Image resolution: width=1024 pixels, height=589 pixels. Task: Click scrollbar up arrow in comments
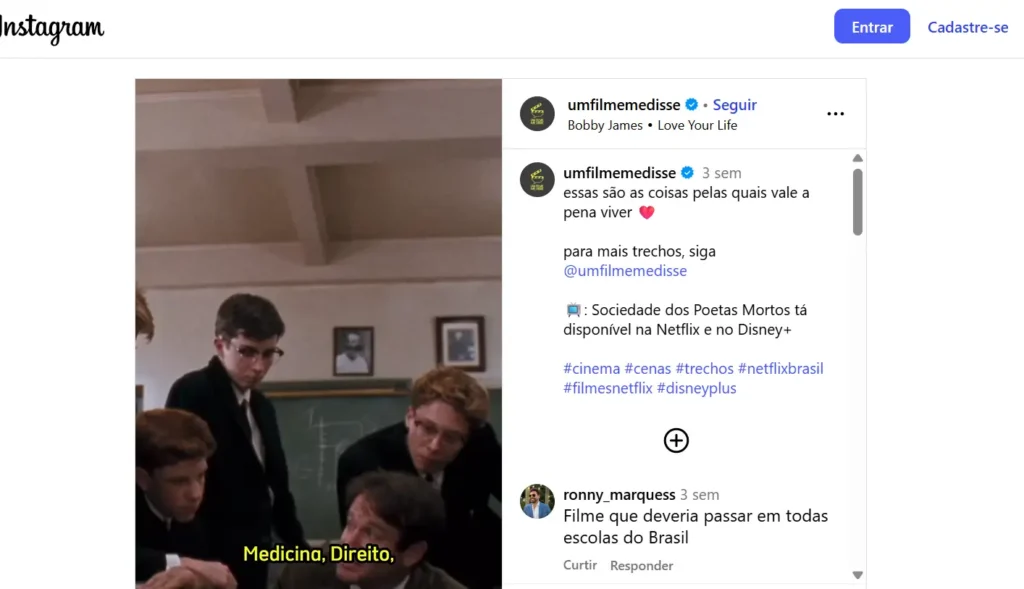click(857, 158)
